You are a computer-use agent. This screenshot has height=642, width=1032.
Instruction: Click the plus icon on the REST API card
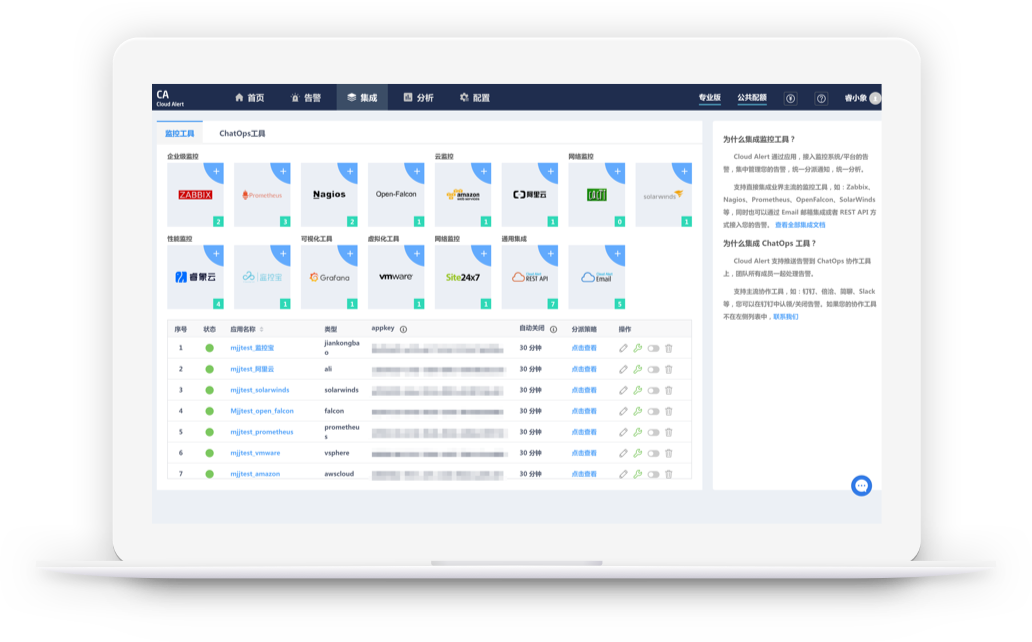coord(550,254)
